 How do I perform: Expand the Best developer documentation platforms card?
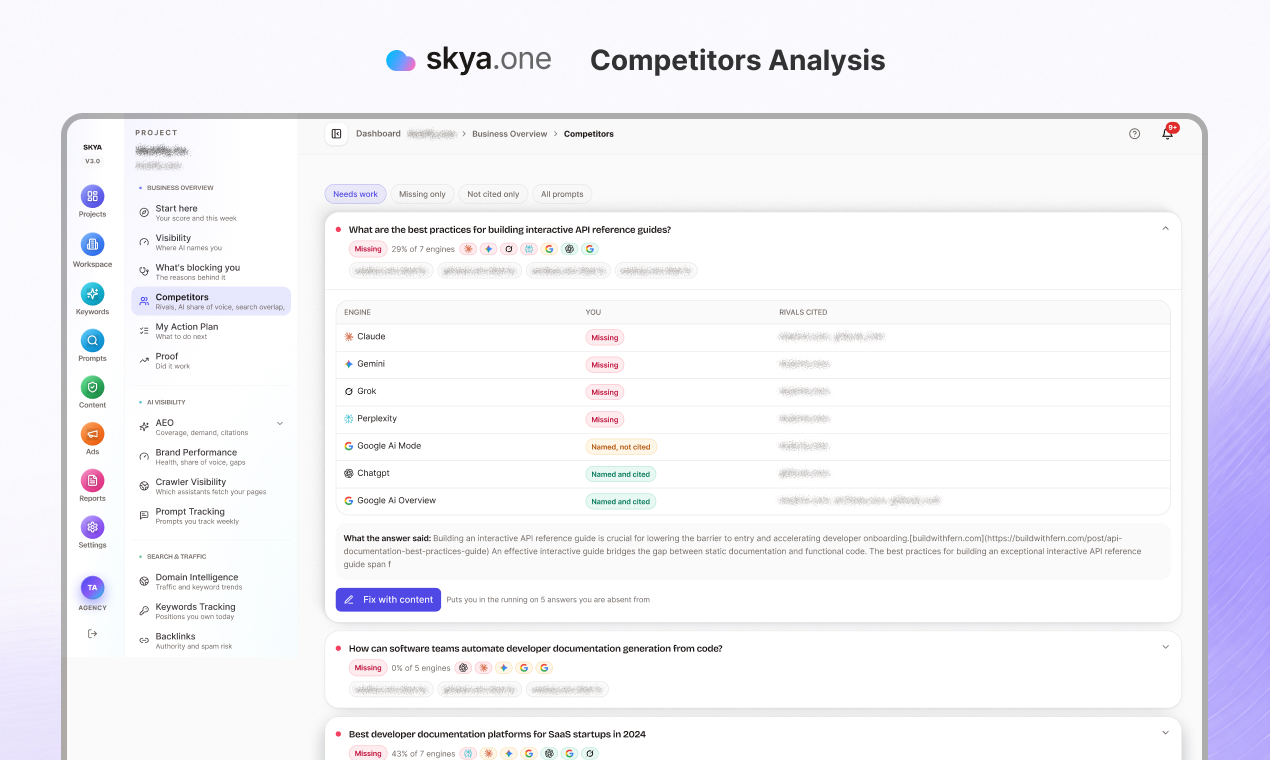coord(1165,733)
